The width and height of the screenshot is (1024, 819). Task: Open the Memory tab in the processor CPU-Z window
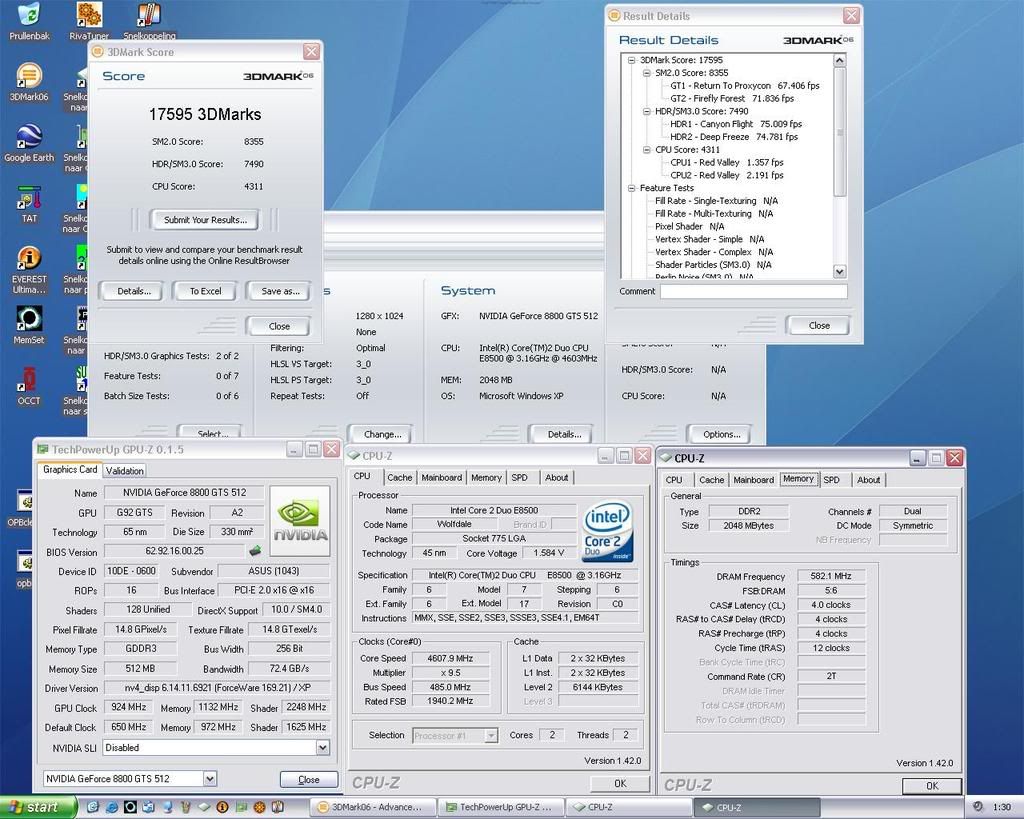click(487, 478)
